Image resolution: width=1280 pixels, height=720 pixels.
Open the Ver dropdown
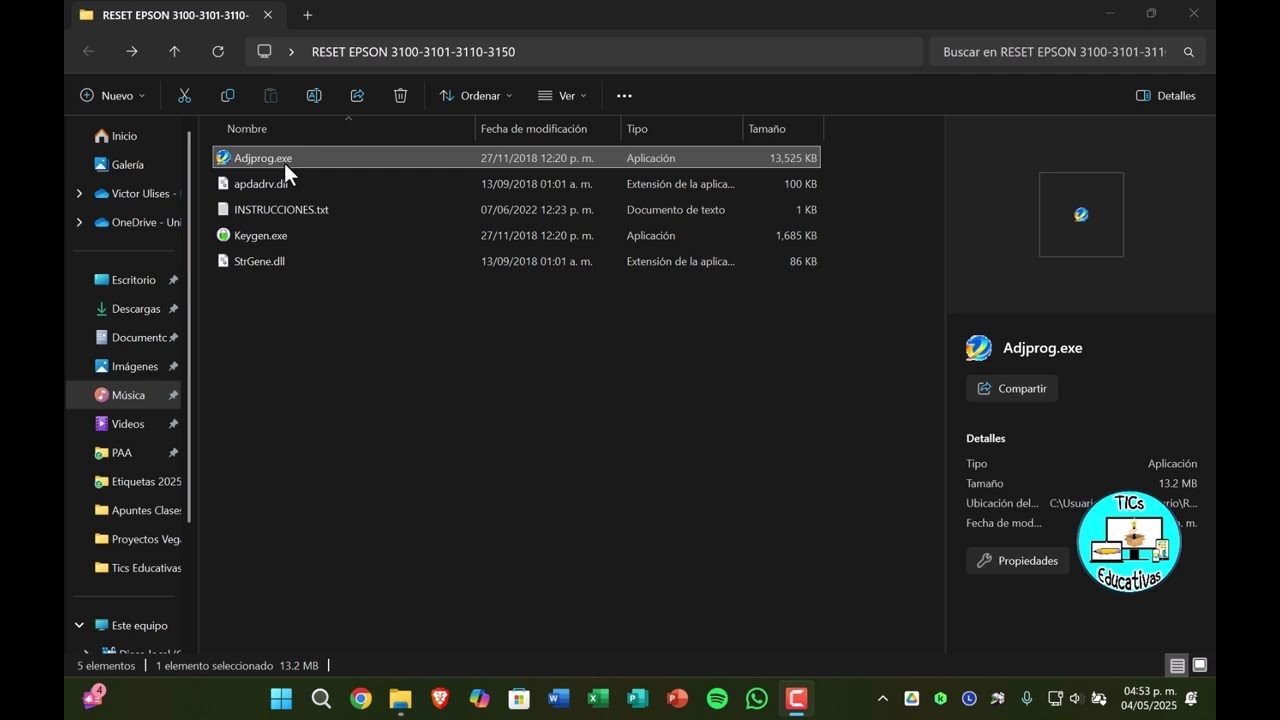click(x=562, y=96)
